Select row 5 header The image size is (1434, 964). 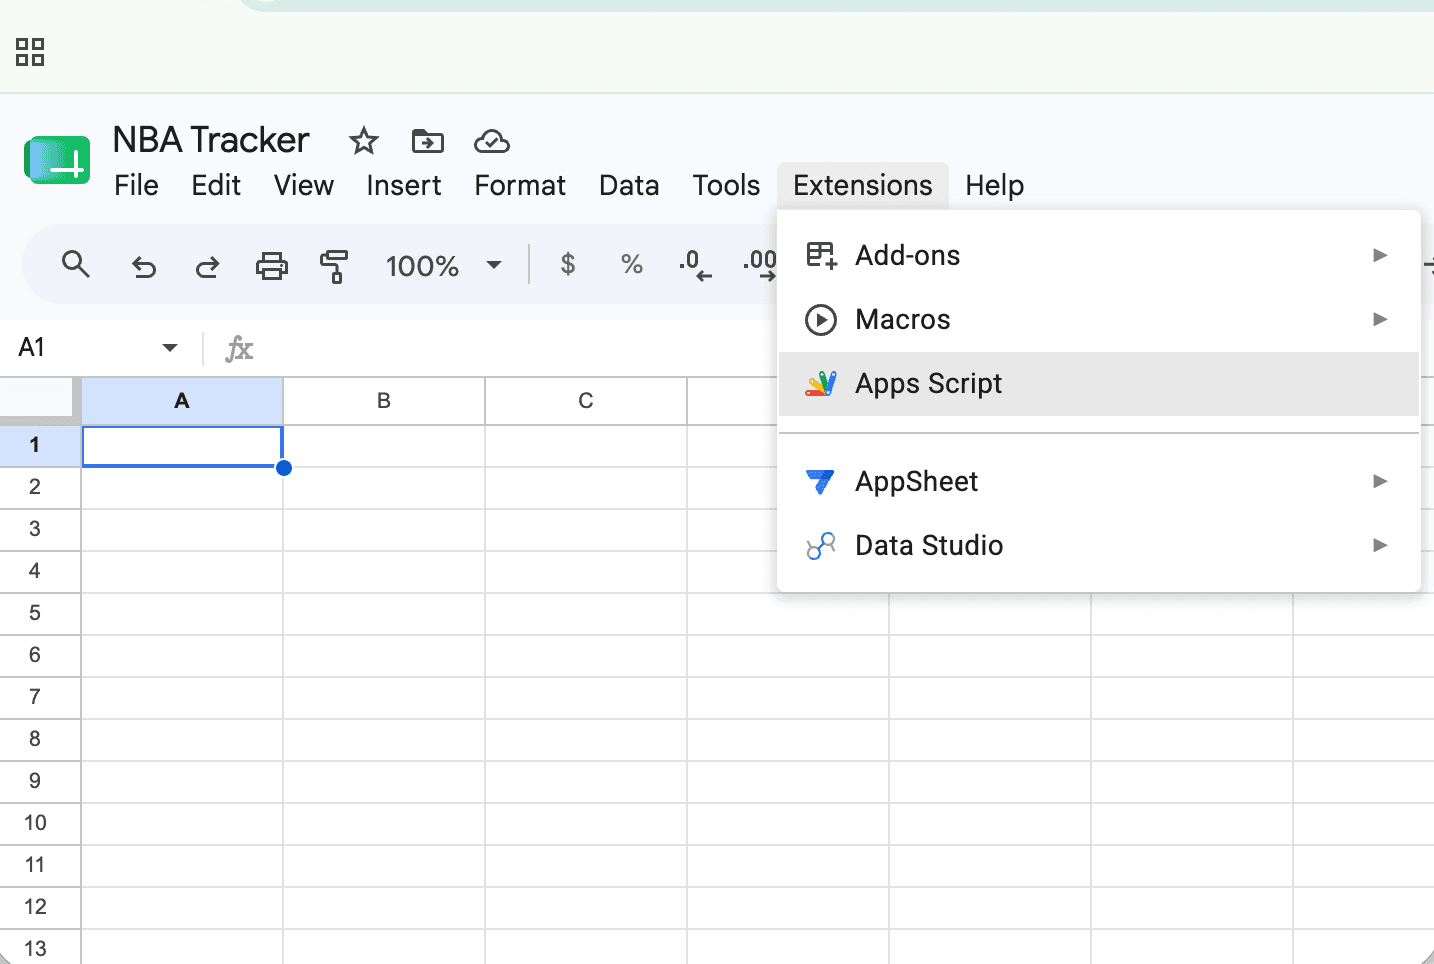point(40,613)
